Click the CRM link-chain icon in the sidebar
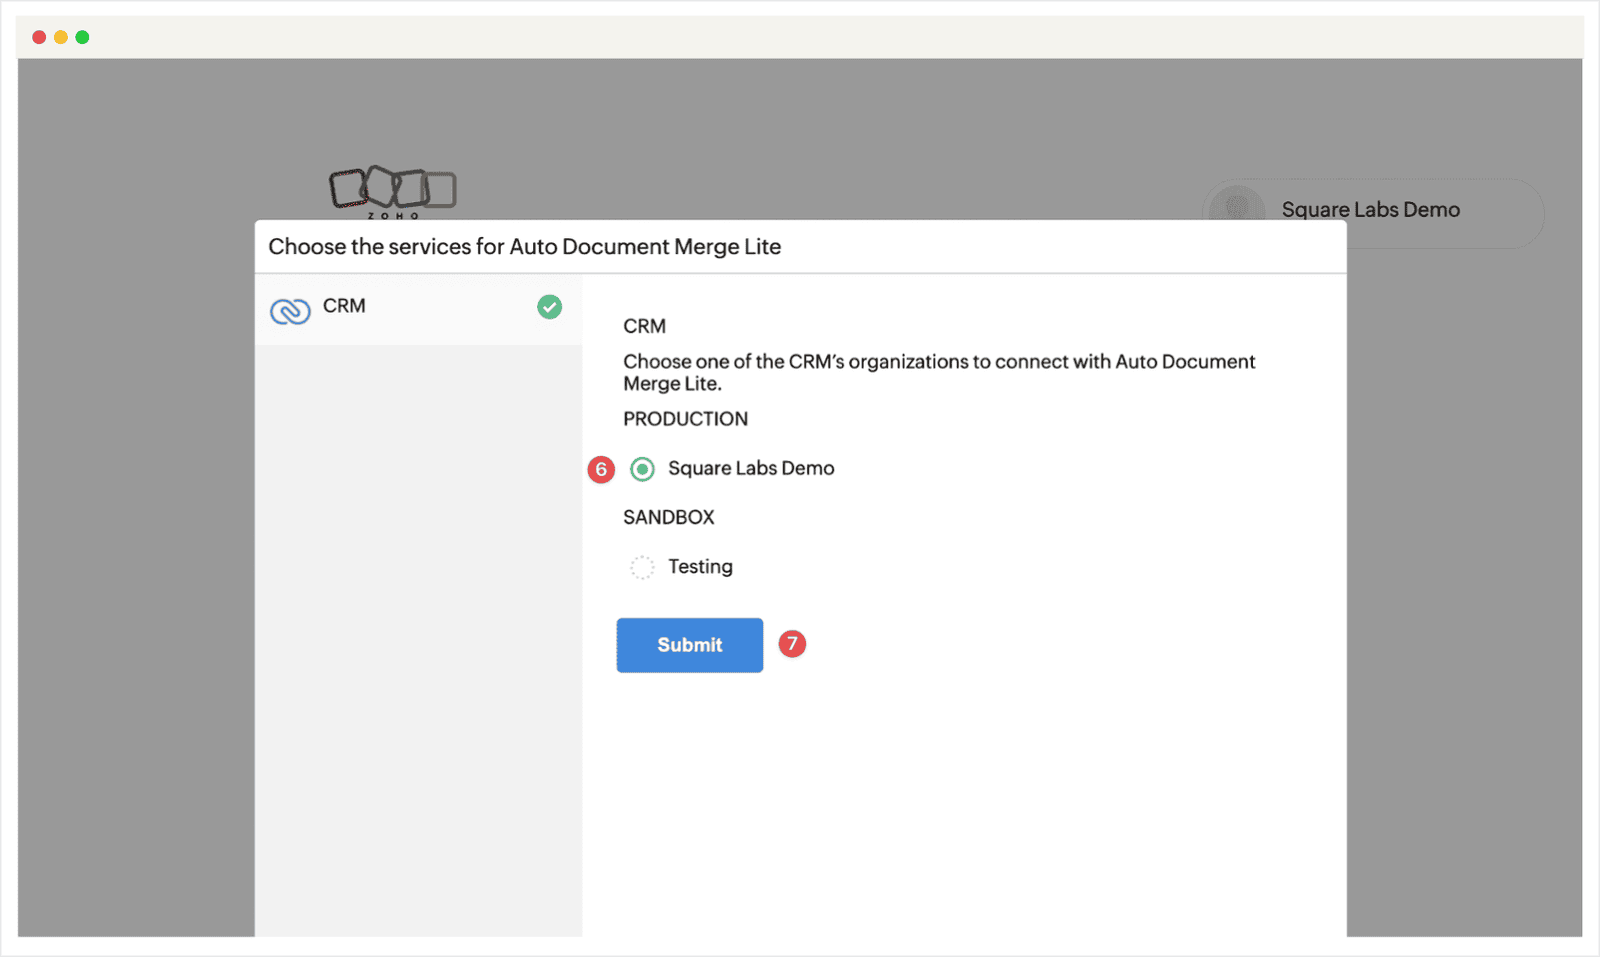1600x957 pixels. pos(290,311)
